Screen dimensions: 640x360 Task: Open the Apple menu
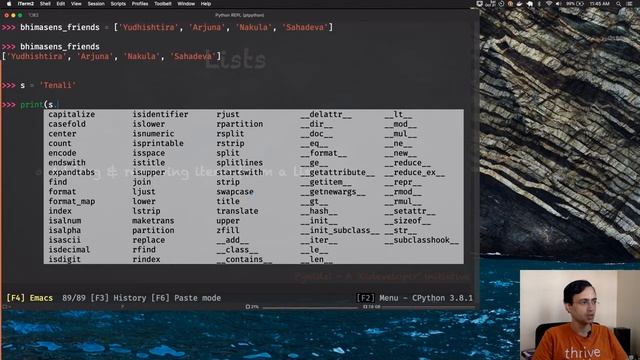8,4
